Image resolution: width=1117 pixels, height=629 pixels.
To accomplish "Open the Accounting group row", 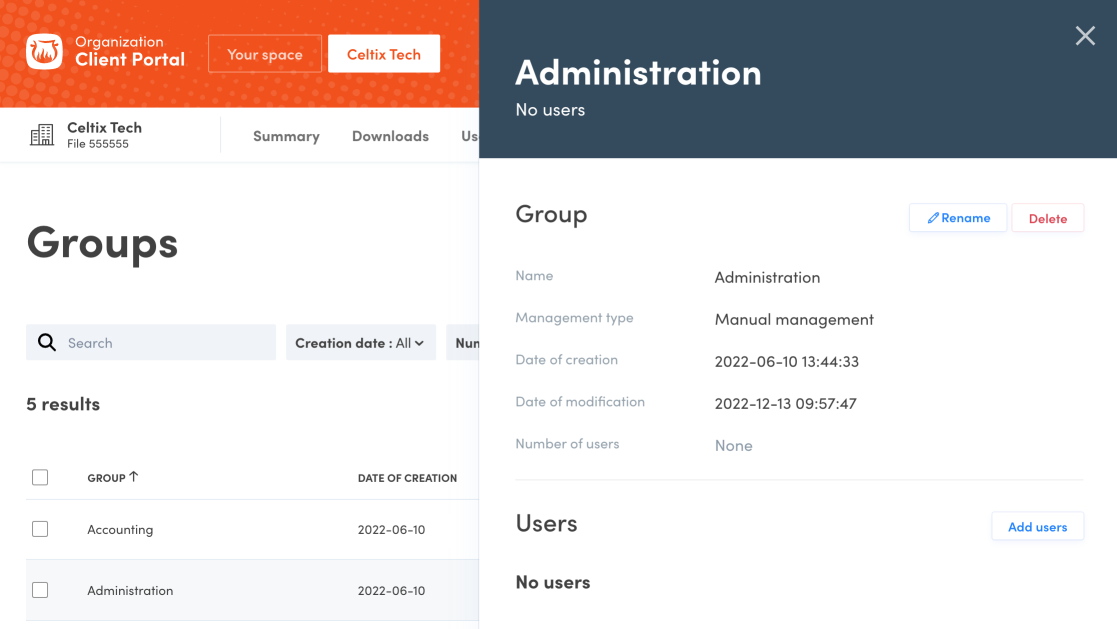I will [x=120, y=530].
